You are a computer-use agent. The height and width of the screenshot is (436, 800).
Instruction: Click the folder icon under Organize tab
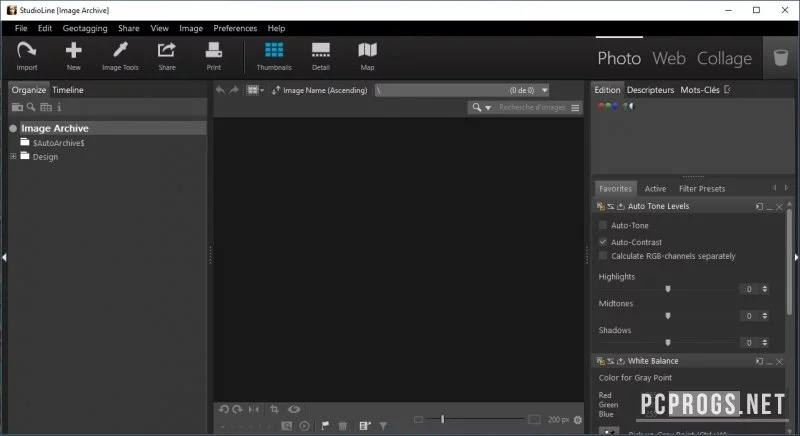point(17,107)
